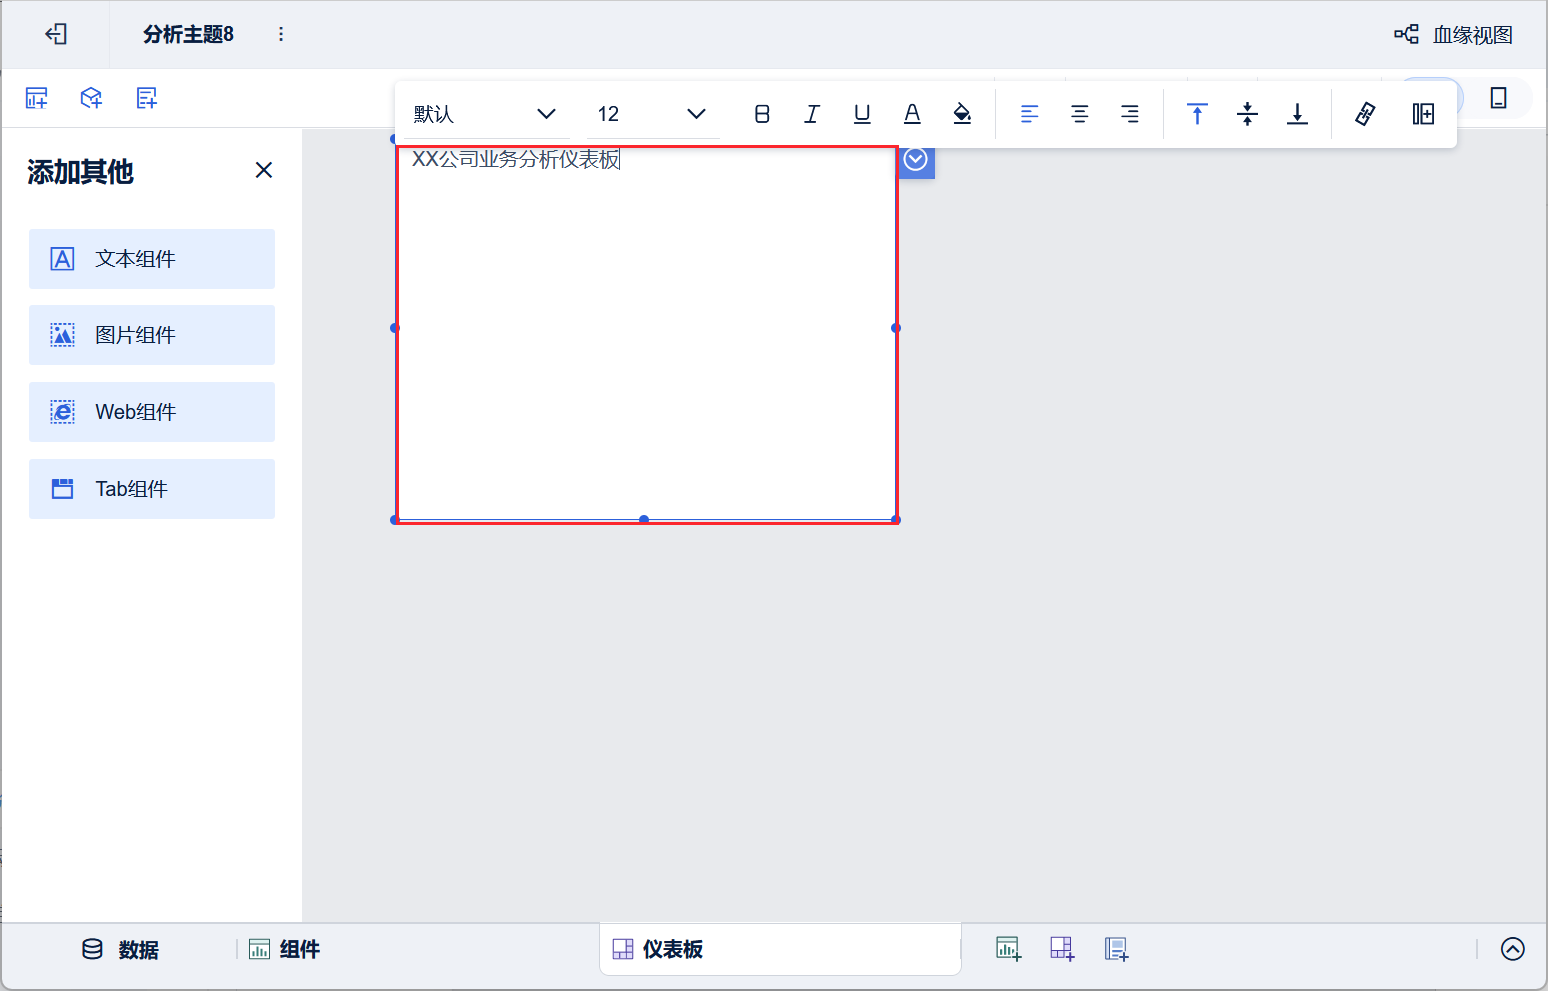Open the 血缘视图 lineage view
The height and width of the screenshot is (991, 1548).
tap(1453, 35)
